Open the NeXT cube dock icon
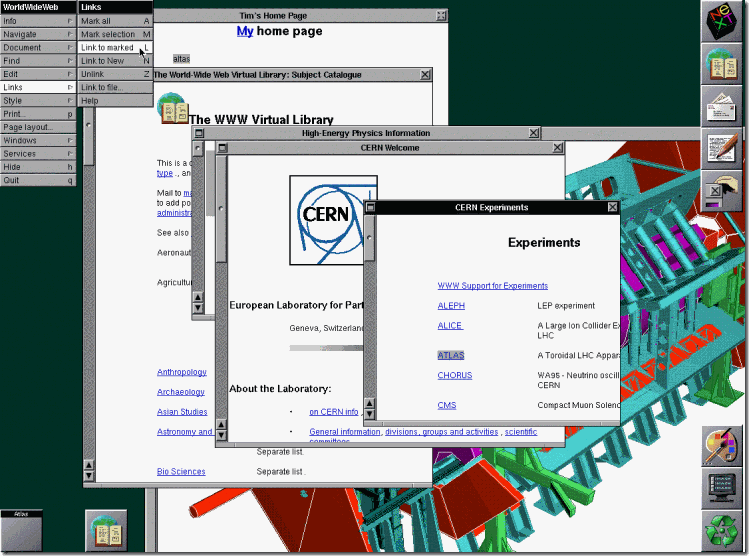749x556 pixels. pos(722,22)
